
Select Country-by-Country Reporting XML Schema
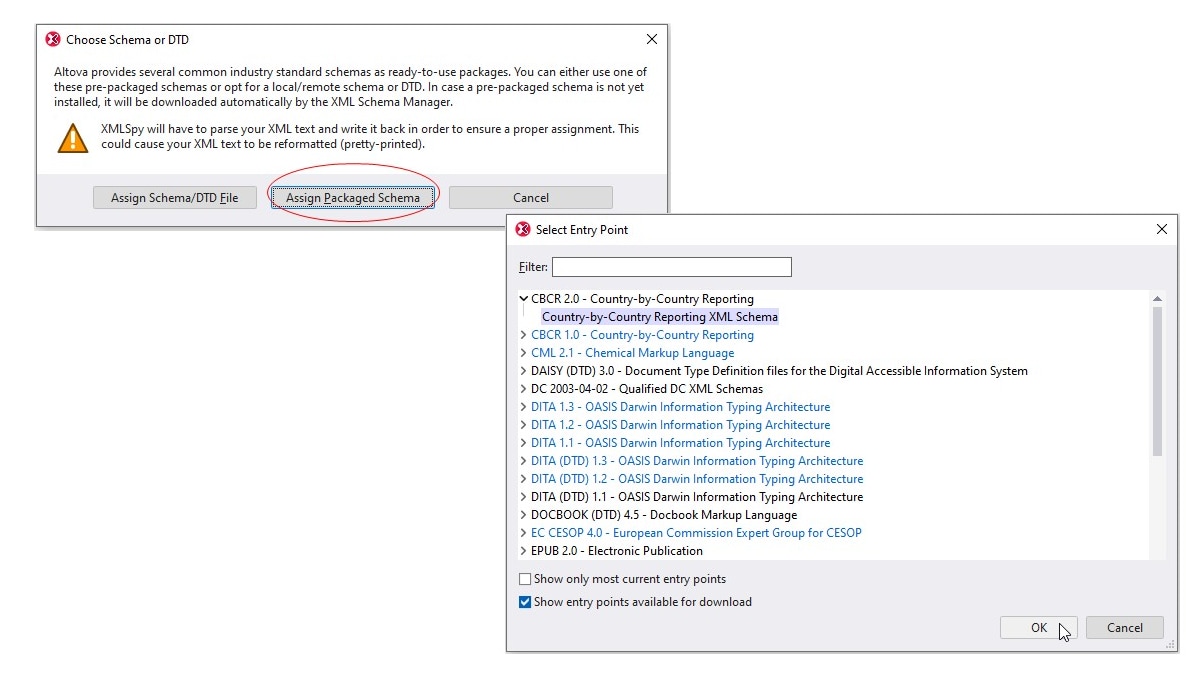point(658,316)
